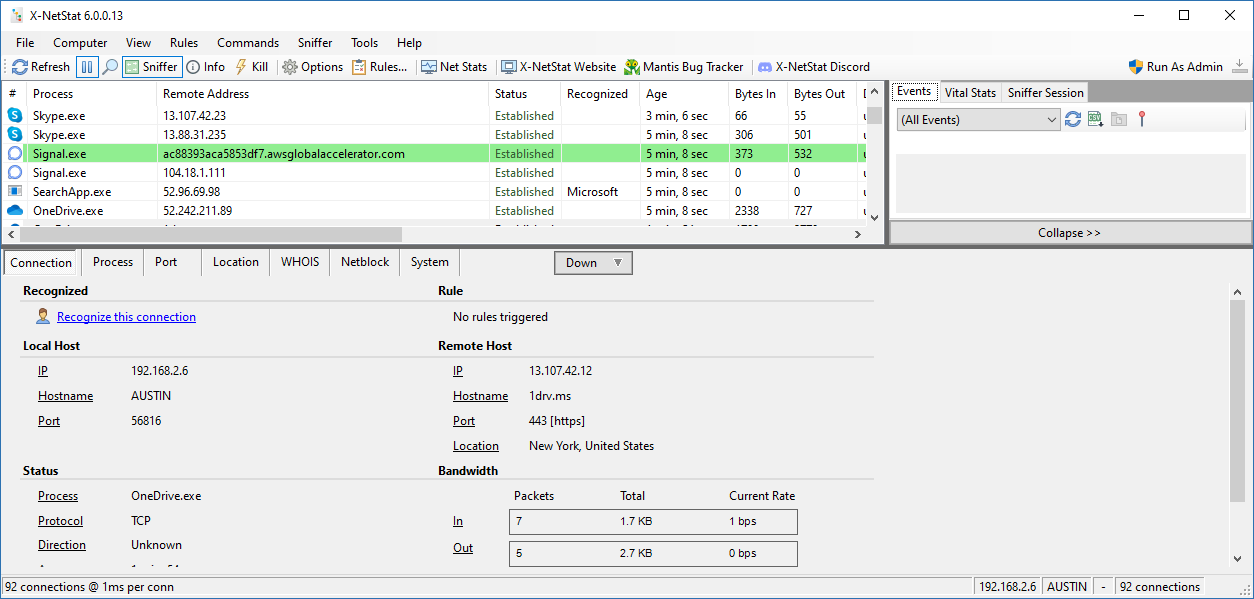Screen dimensions: 1254x599
Task: Sort by the Age column header
Action: click(684, 93)
